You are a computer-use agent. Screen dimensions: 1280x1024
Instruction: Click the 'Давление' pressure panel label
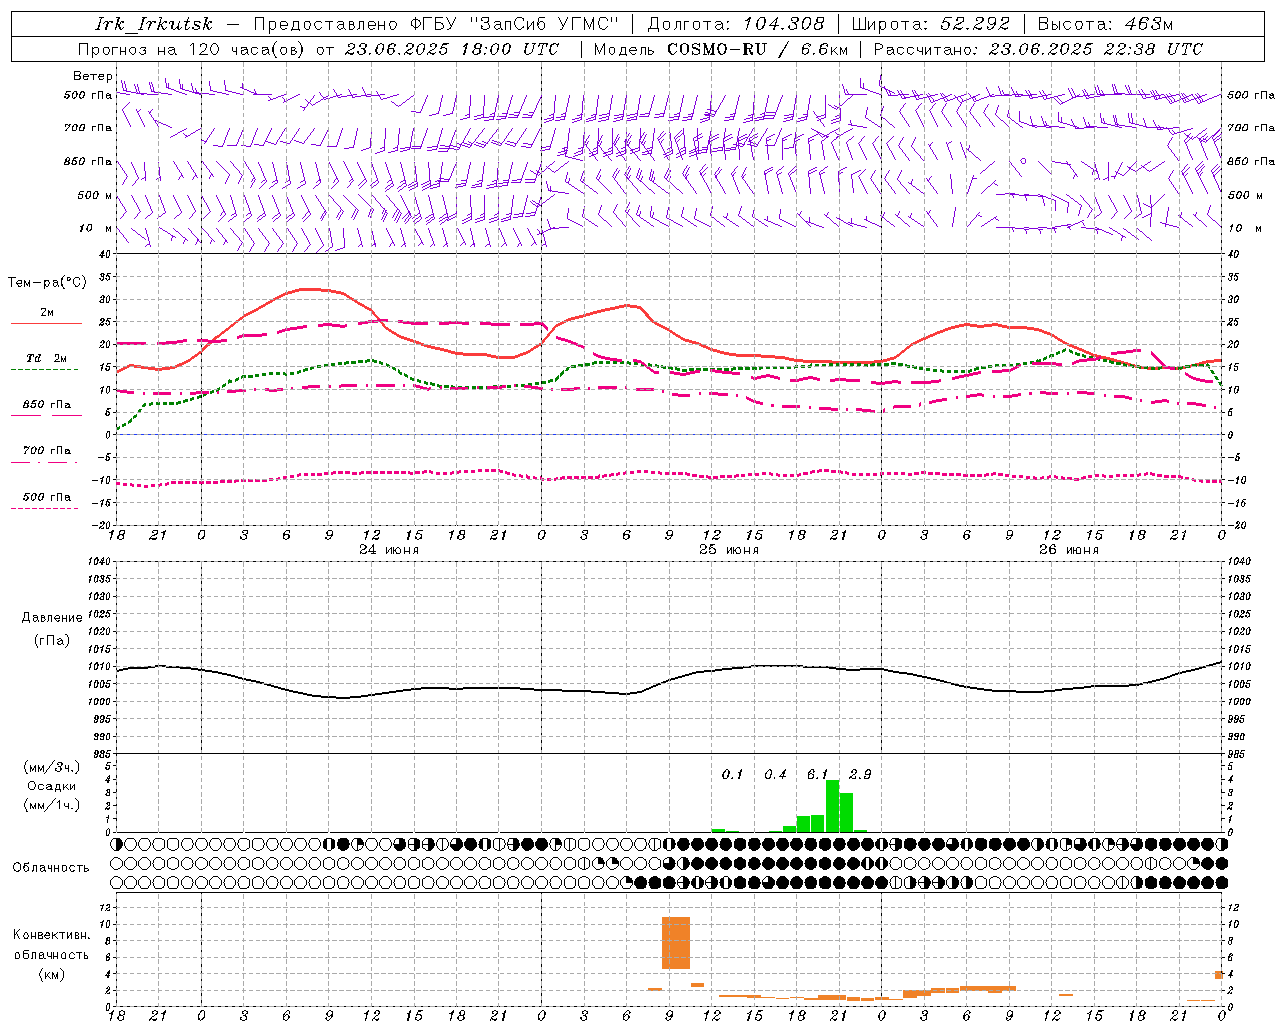(x=52, y=618)
